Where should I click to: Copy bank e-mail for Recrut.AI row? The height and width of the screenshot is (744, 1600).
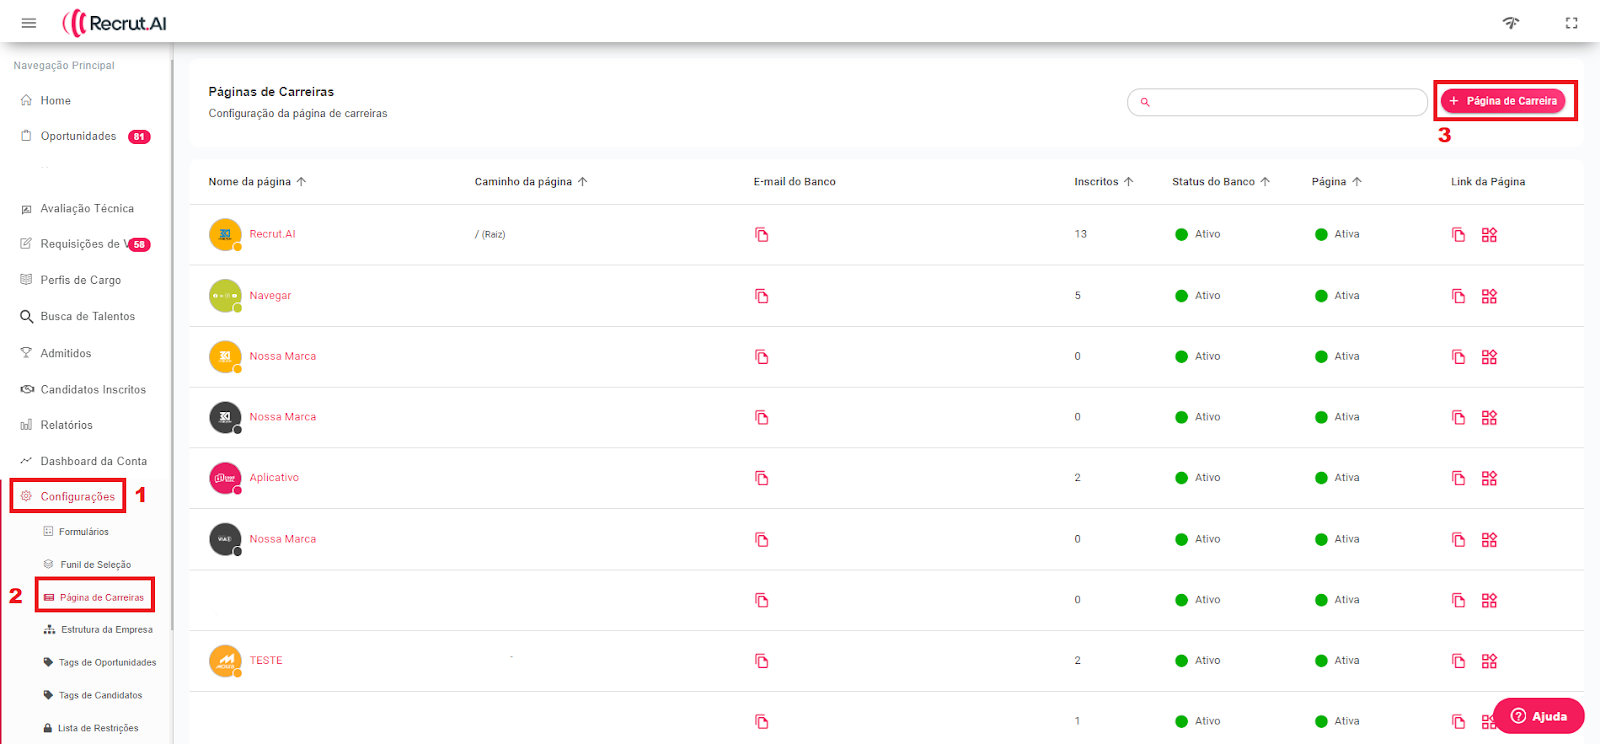pos(761,235)
